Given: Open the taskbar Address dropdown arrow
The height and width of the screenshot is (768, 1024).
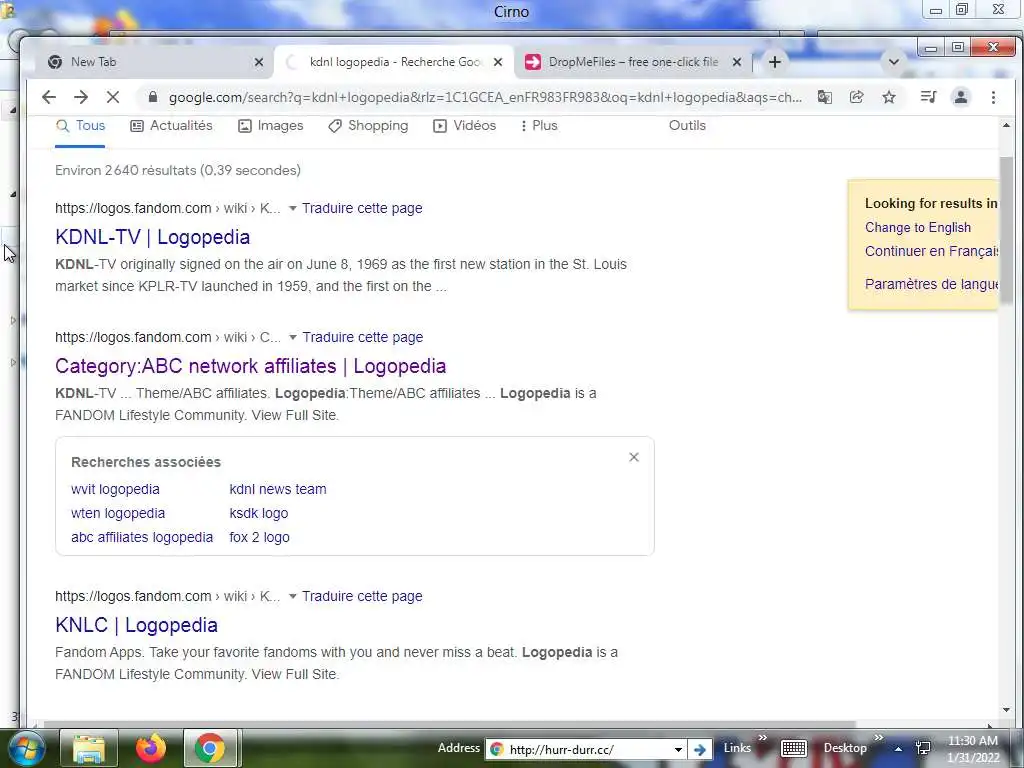Looking at the screenshot, I should click(x=678, y=750).
